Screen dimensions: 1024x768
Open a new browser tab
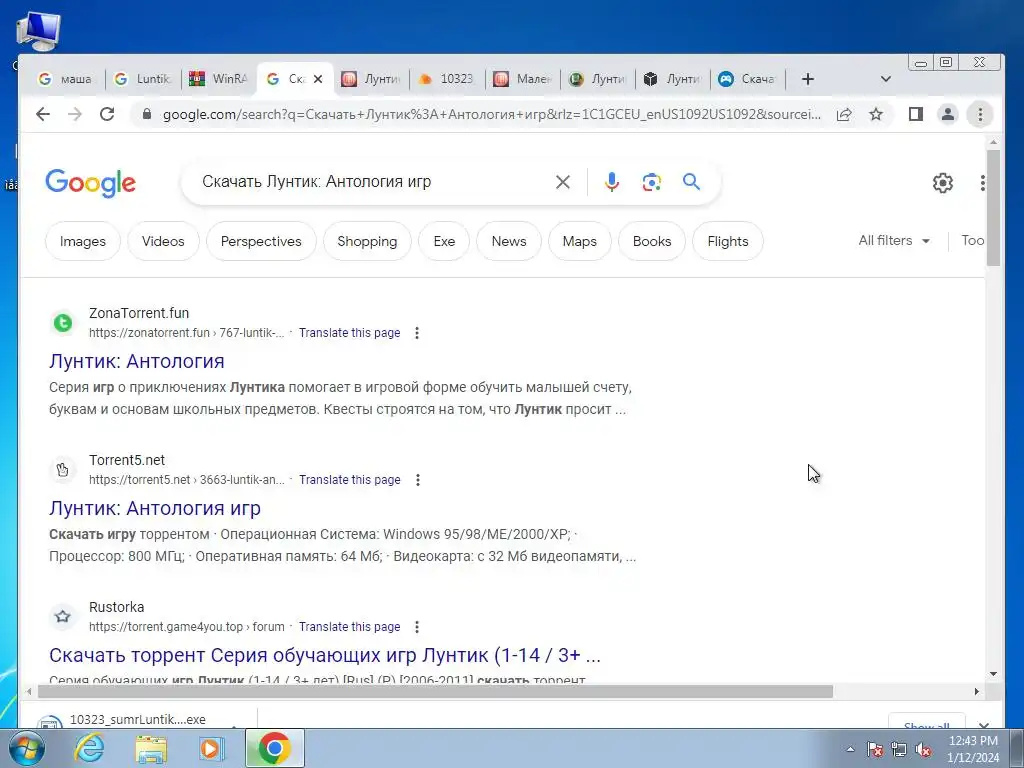[808, 79]
